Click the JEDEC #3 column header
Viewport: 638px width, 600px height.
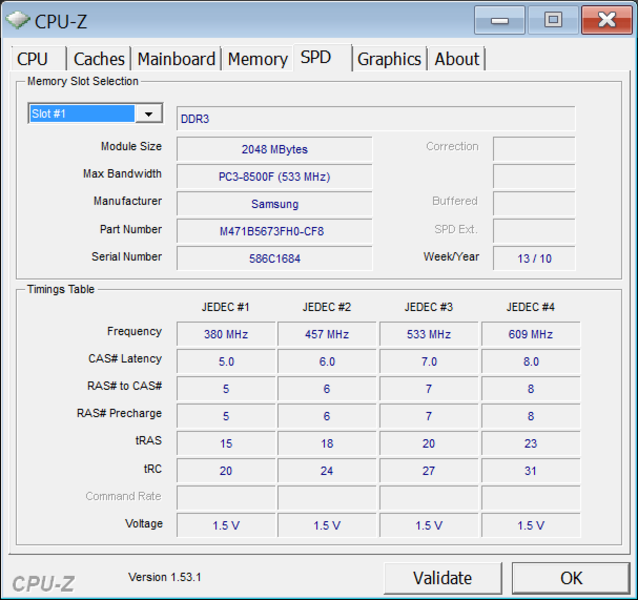tap(428, 307)
